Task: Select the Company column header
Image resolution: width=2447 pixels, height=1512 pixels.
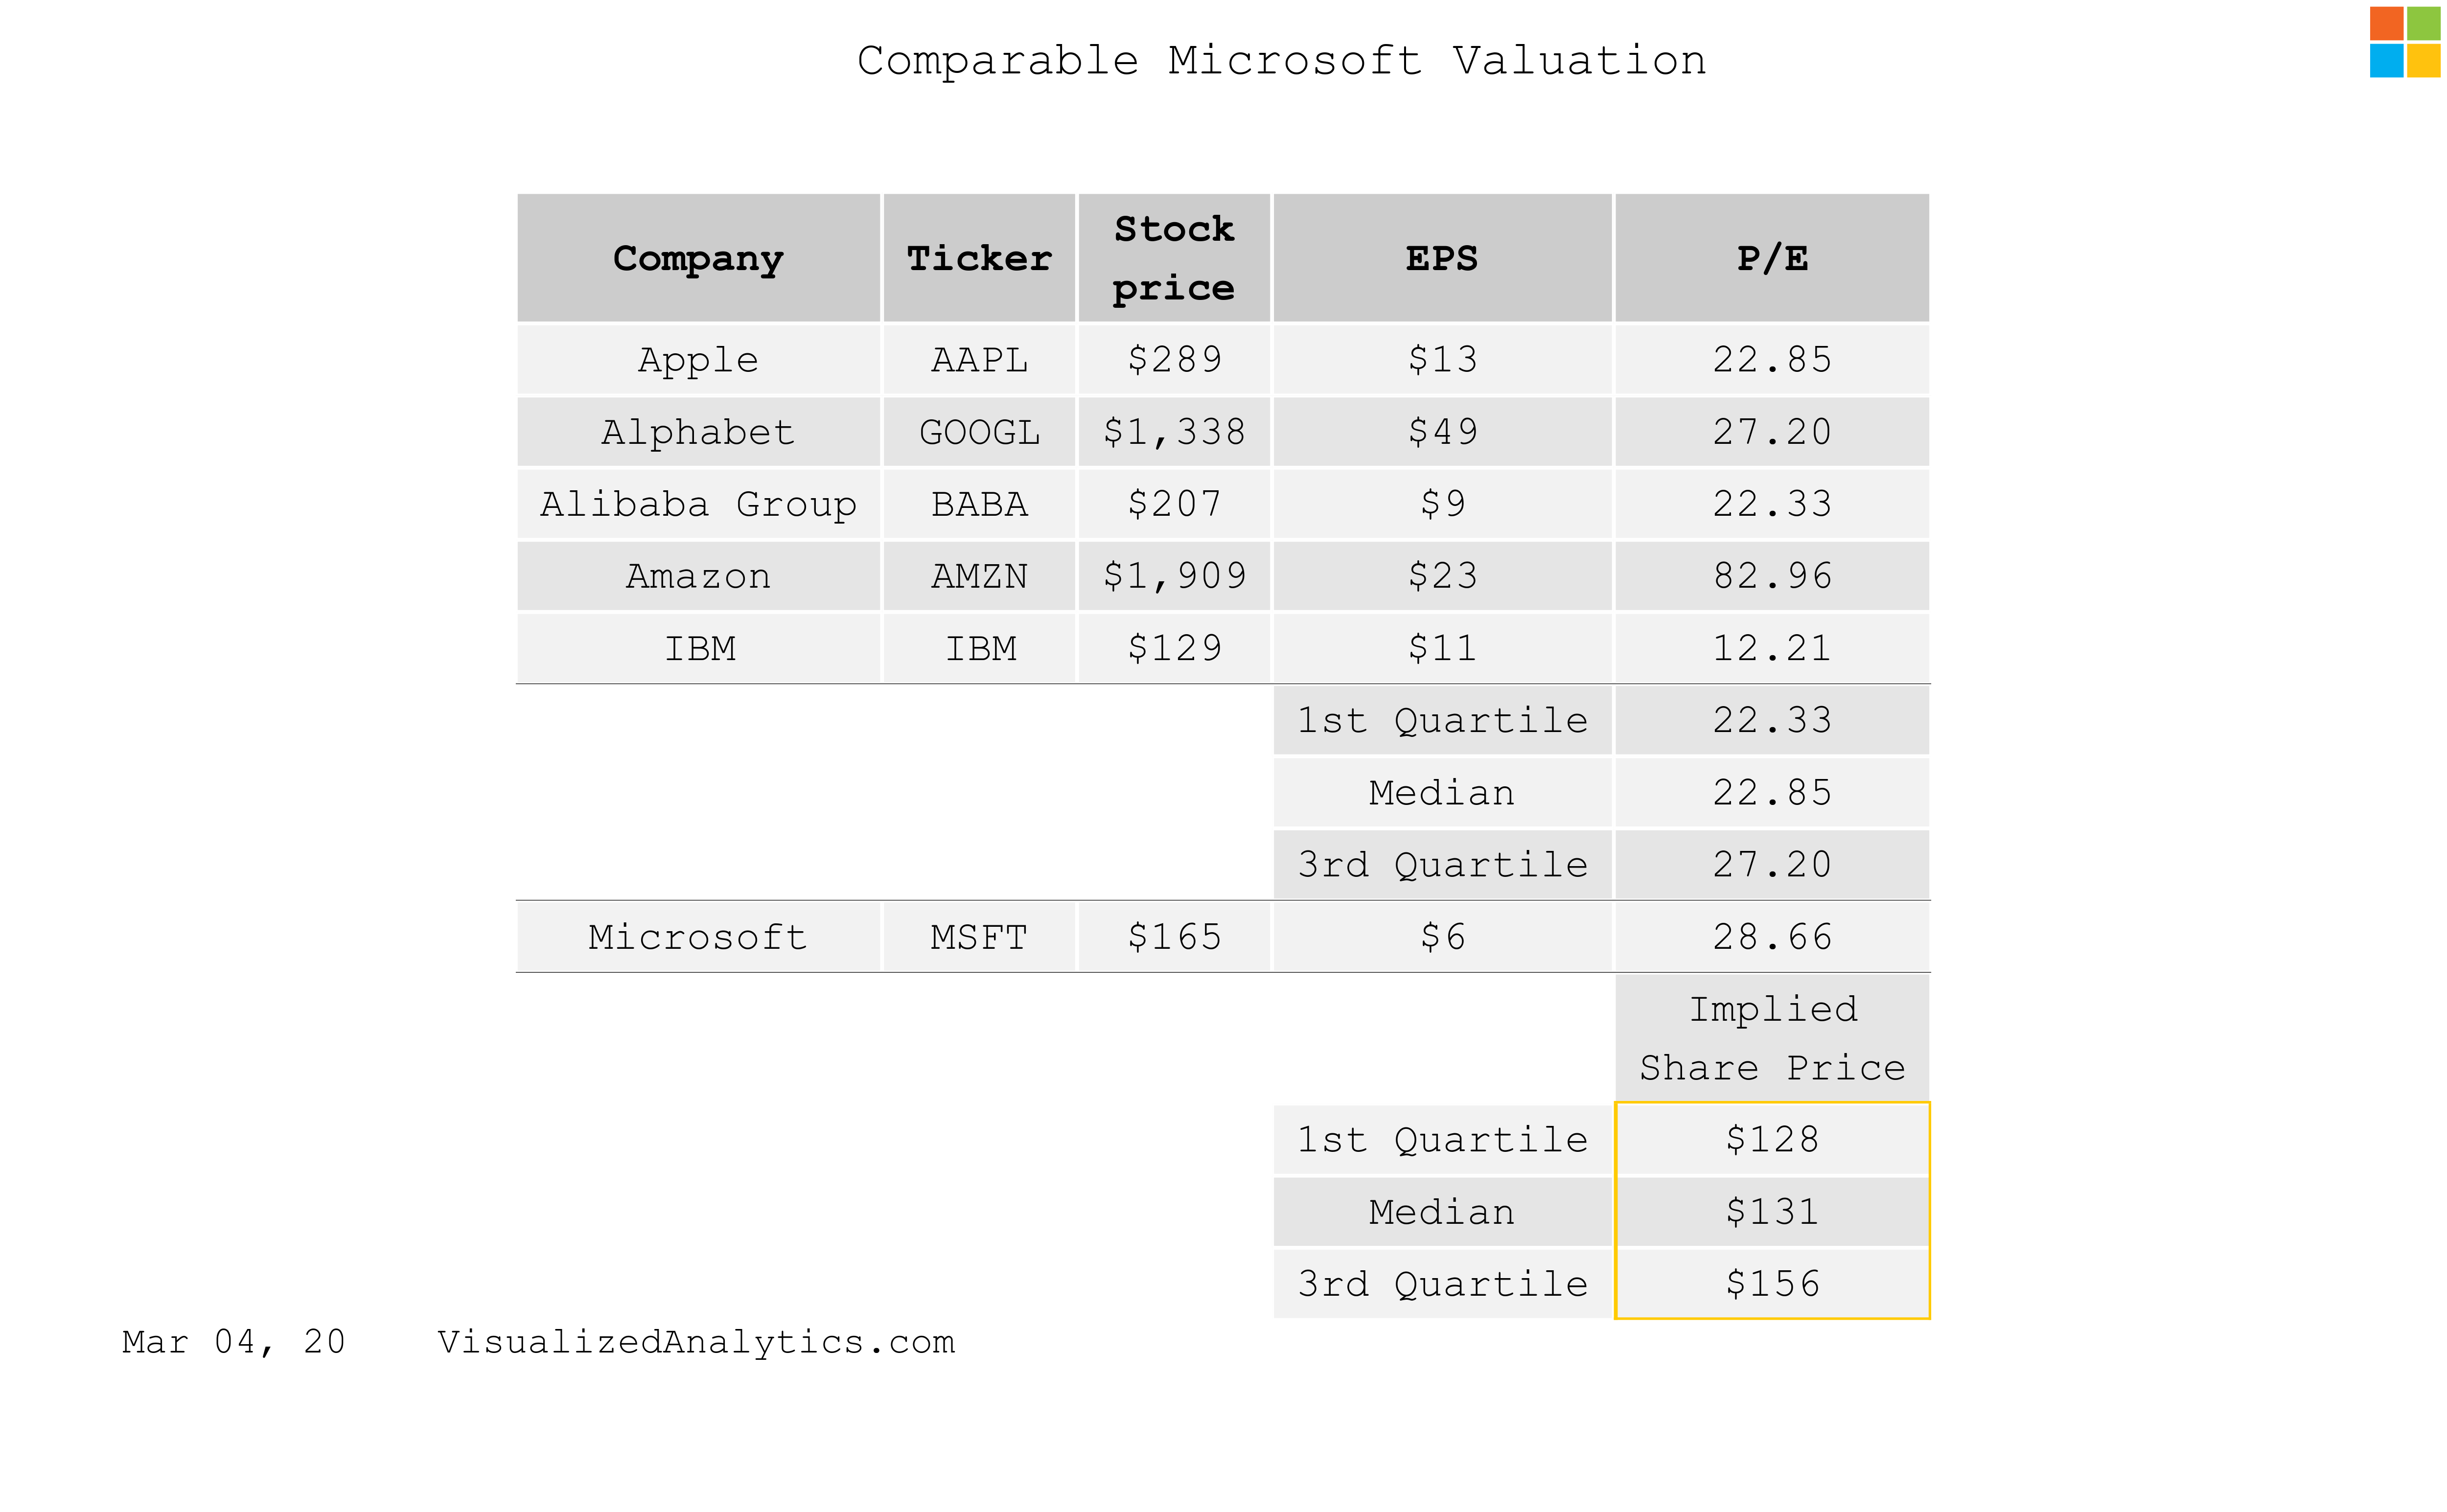Action: [x=698, y=258]
